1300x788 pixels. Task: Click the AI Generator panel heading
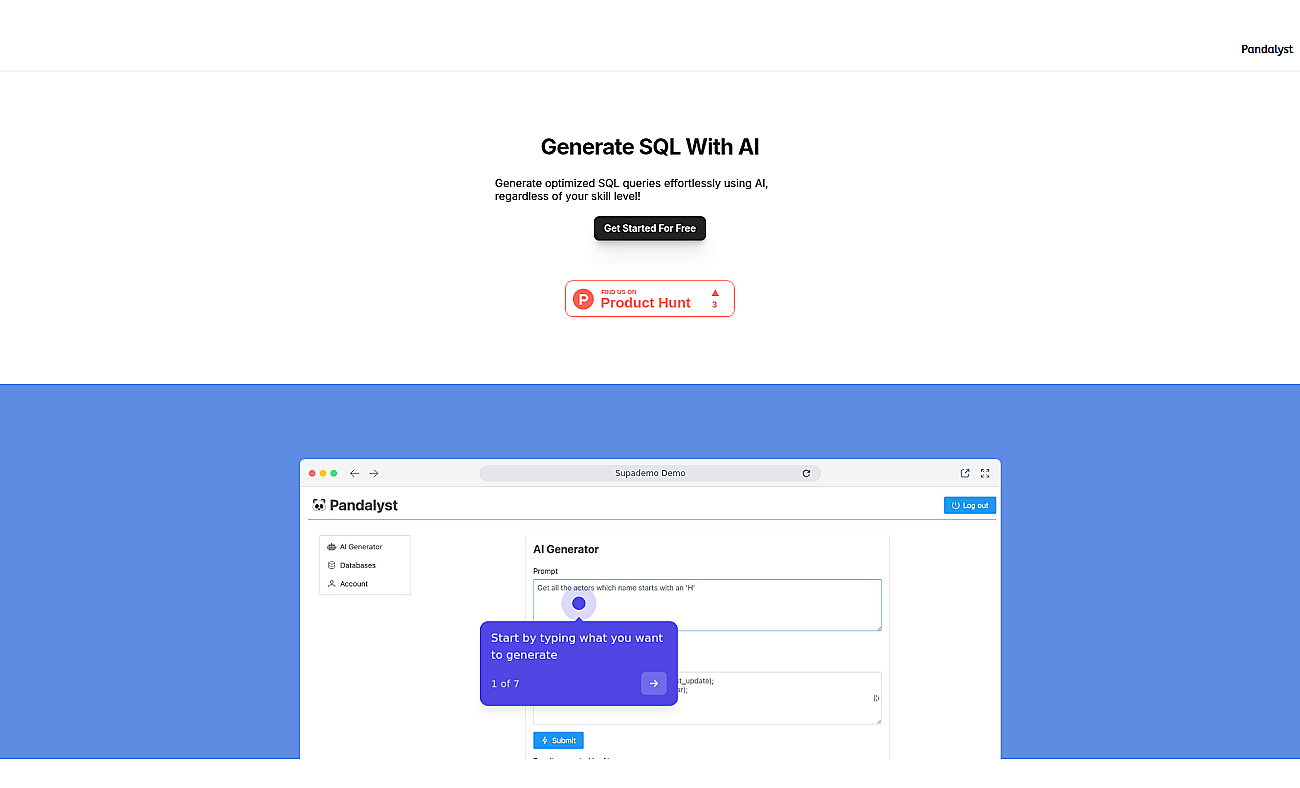coord(566,549)
